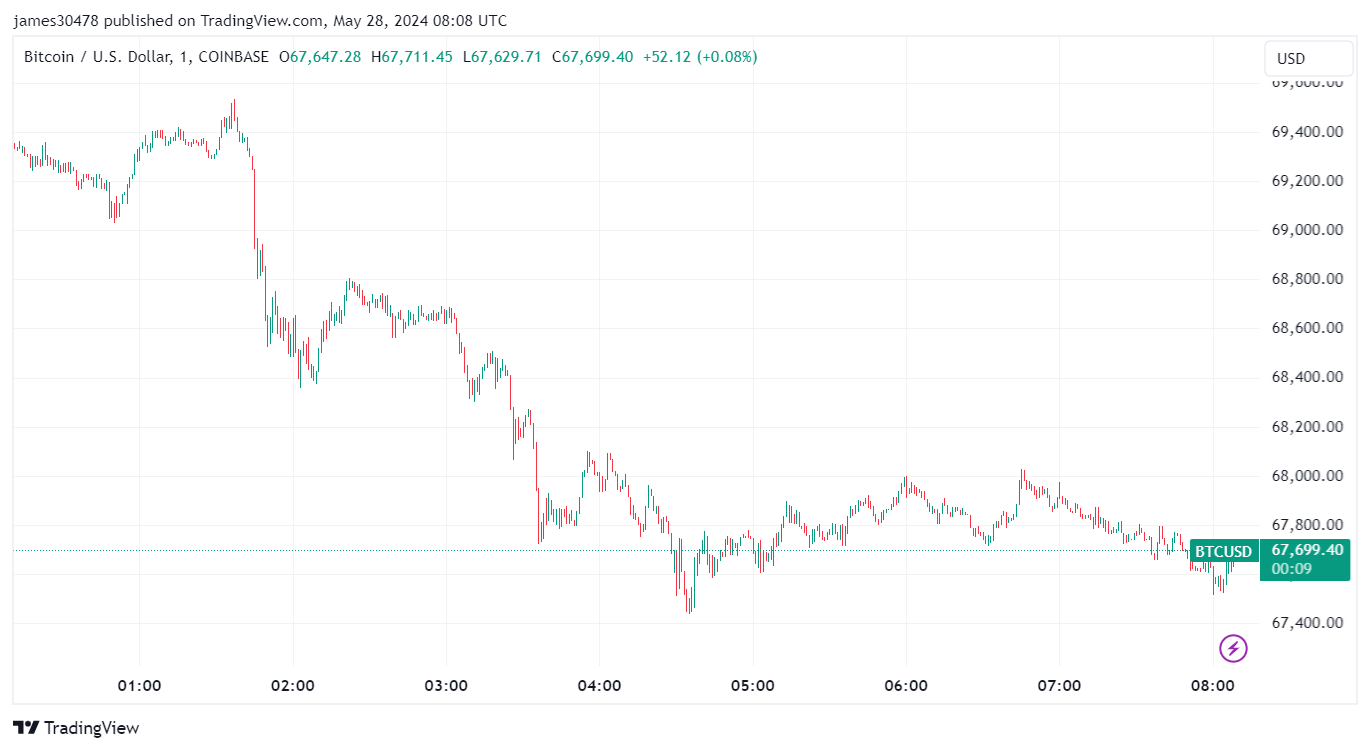Click the current price 67,699.40 label
Viewport: 1370px width, 751px height.
coord(1307,550)
